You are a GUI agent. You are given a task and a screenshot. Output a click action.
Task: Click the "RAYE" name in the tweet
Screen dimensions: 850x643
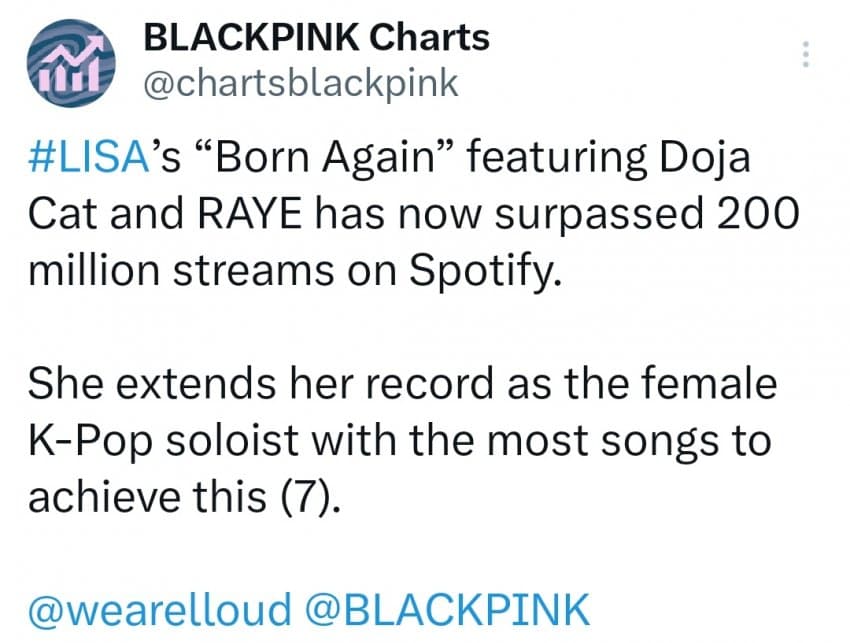[250, 214]
